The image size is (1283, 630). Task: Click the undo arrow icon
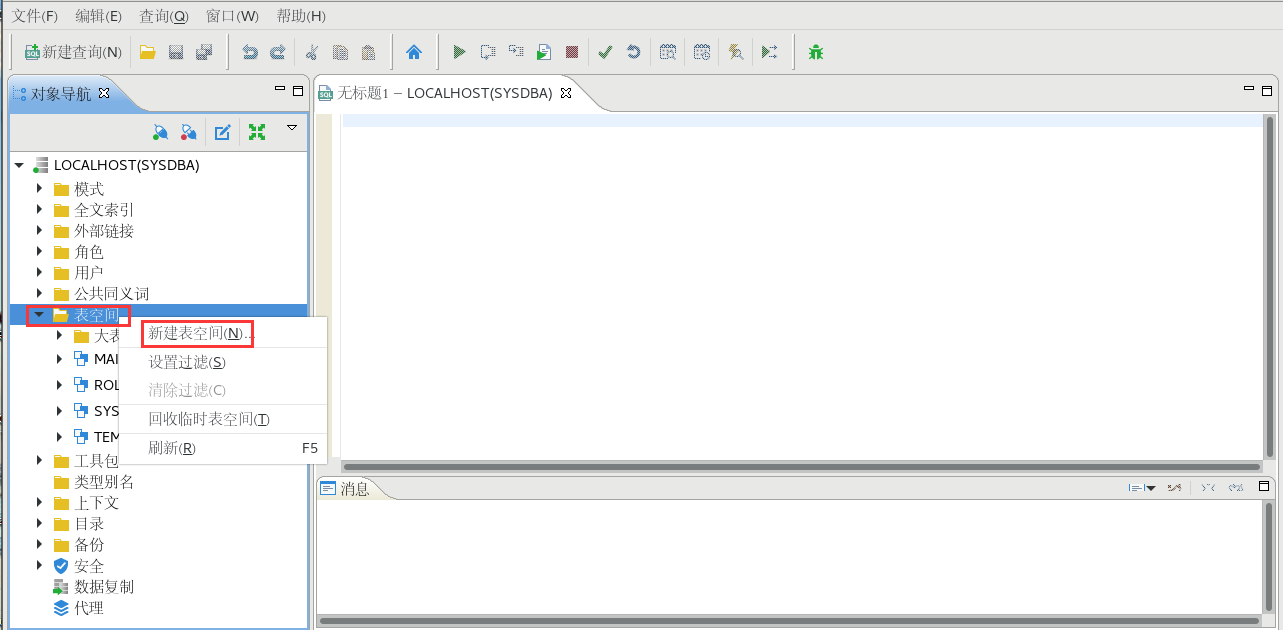click(250, 52)
